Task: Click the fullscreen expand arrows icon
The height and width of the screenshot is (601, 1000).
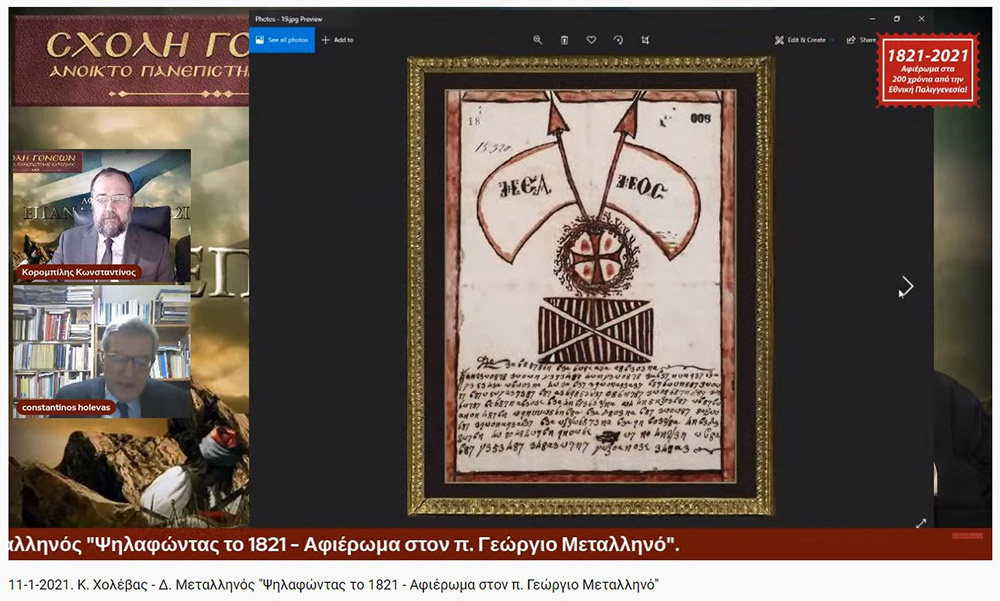Action: (921, 523)
